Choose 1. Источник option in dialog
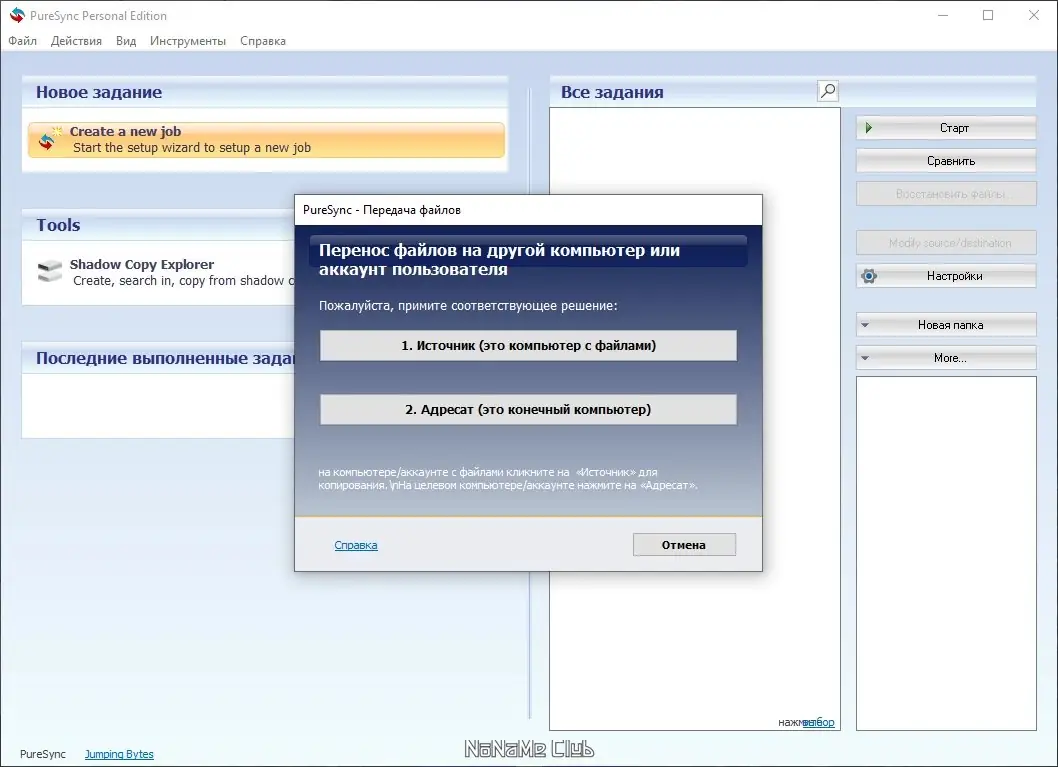This screenshot has height=767, width=1058. coord(528,345)
